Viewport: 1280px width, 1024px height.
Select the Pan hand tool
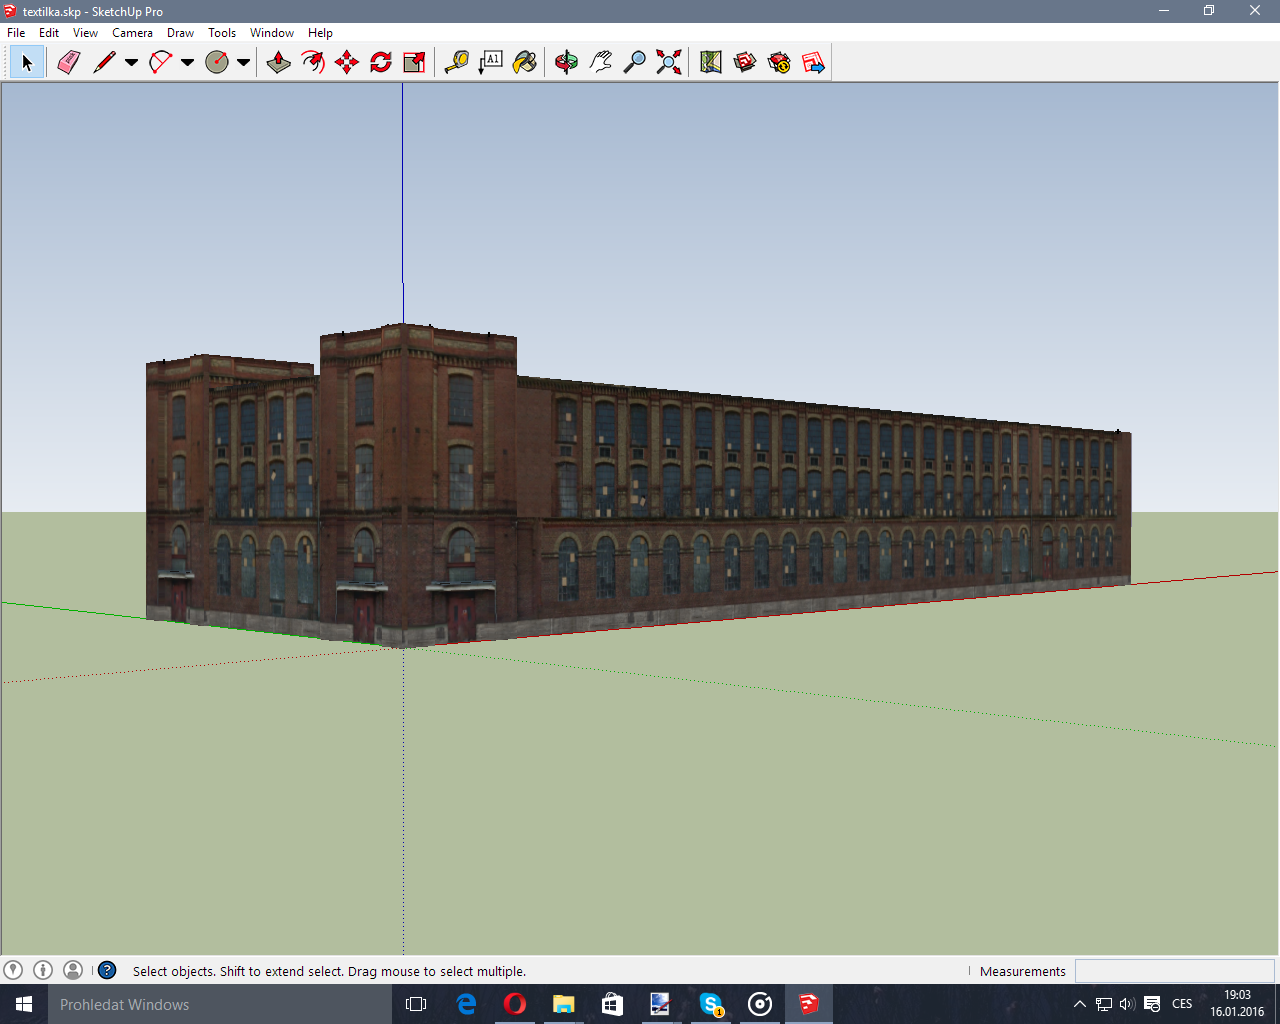600,62
